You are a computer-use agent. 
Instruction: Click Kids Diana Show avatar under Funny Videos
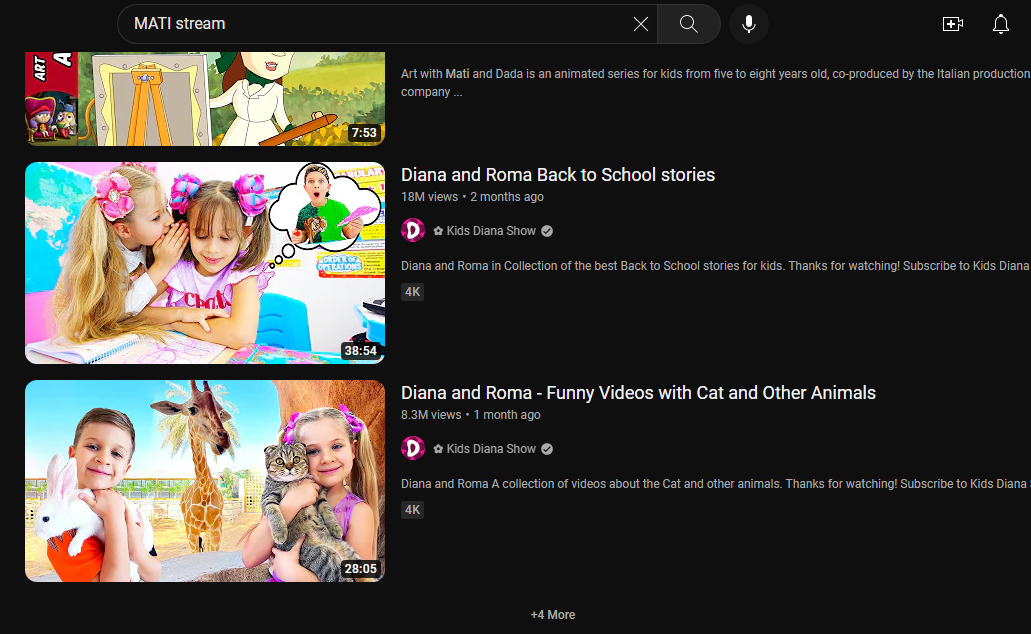[413, 449]
